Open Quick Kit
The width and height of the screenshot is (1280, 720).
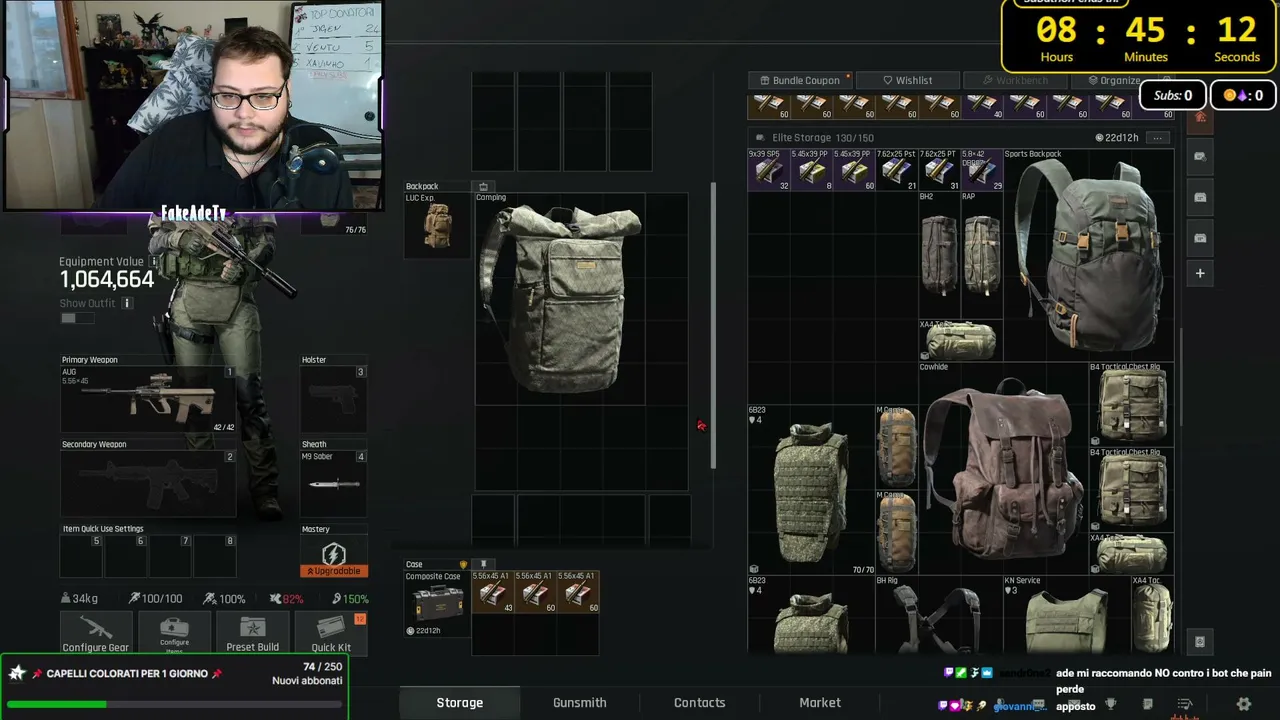331,633
